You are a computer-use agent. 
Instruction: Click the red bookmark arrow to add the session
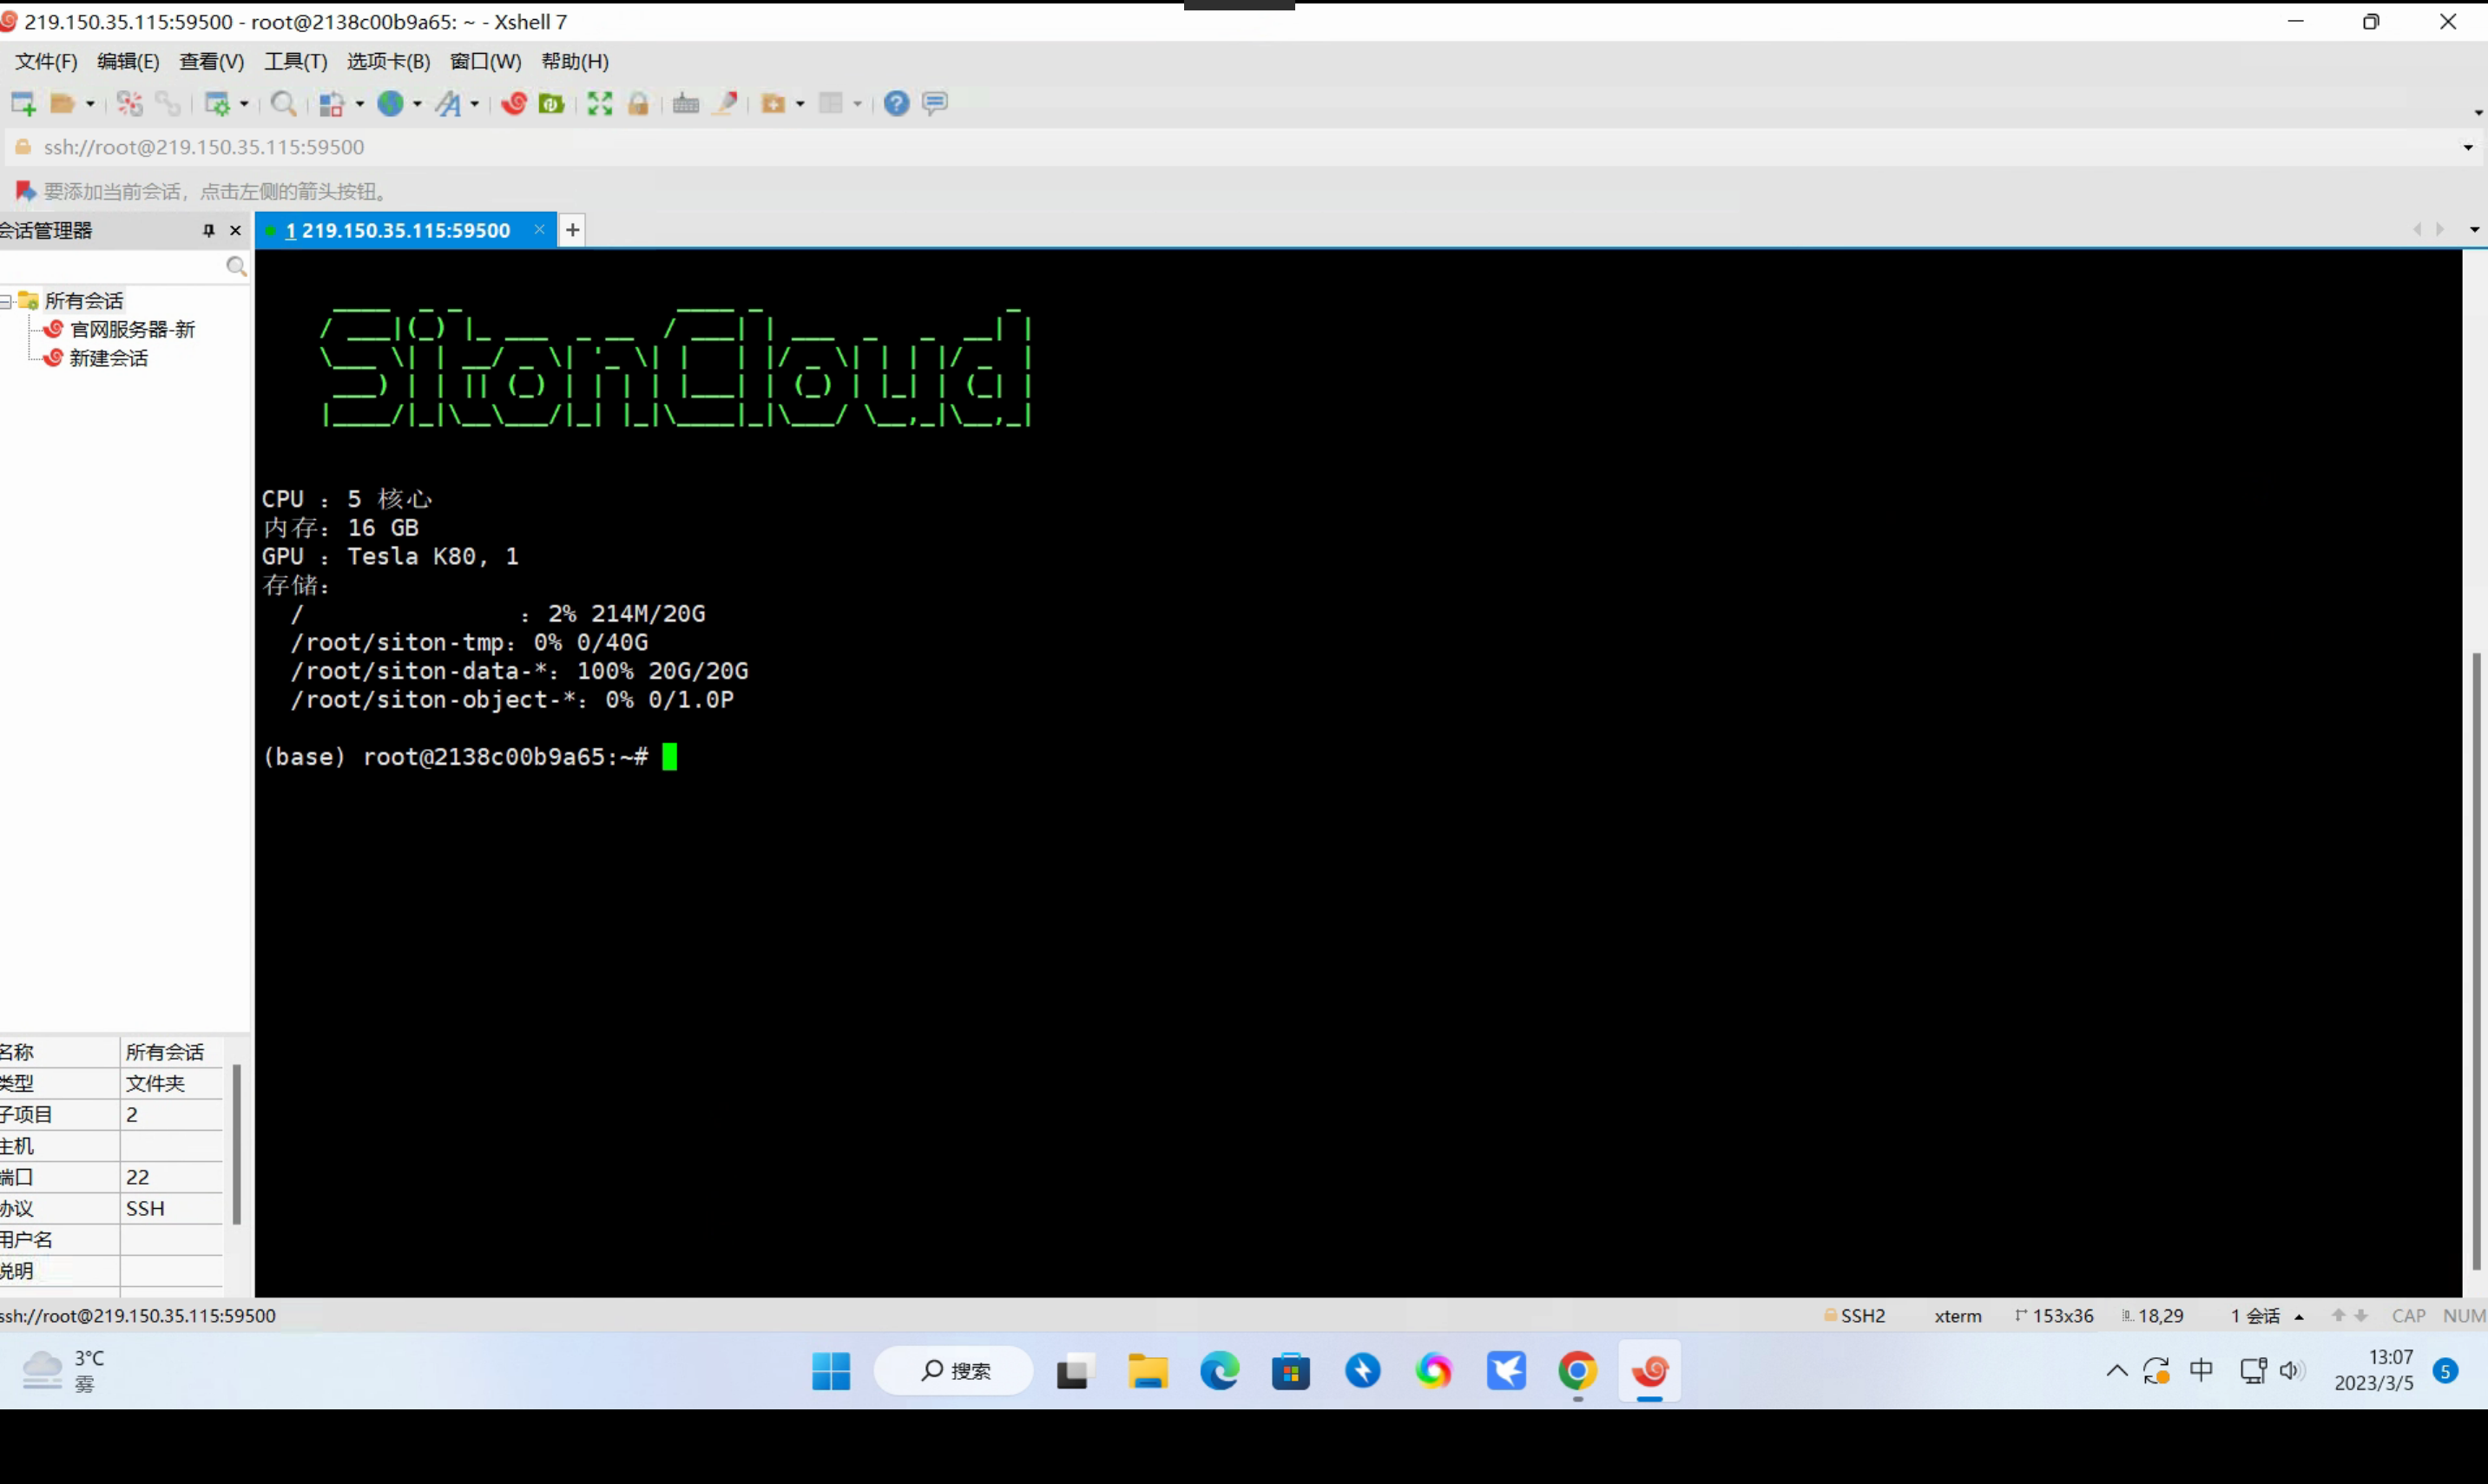(25, 191)
